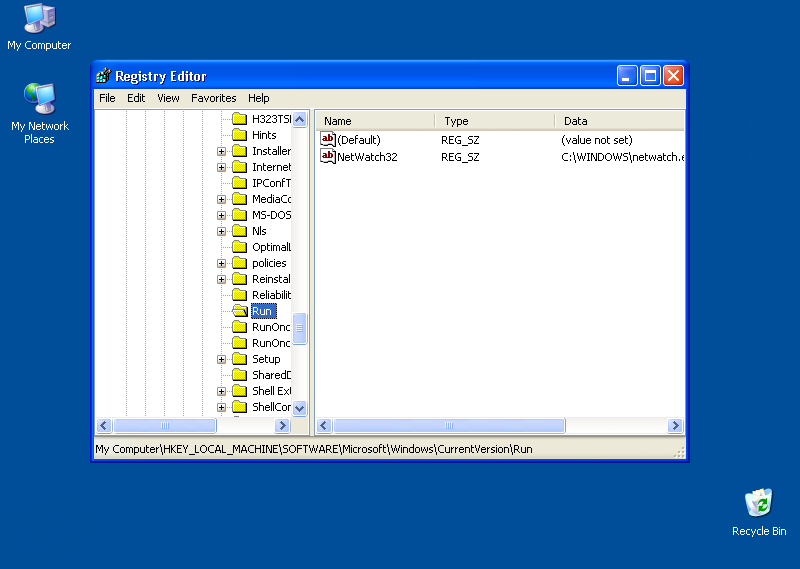800x569 pixels.
Task: Click REG_SZ type in (Default) row
Action: [460, 140]
